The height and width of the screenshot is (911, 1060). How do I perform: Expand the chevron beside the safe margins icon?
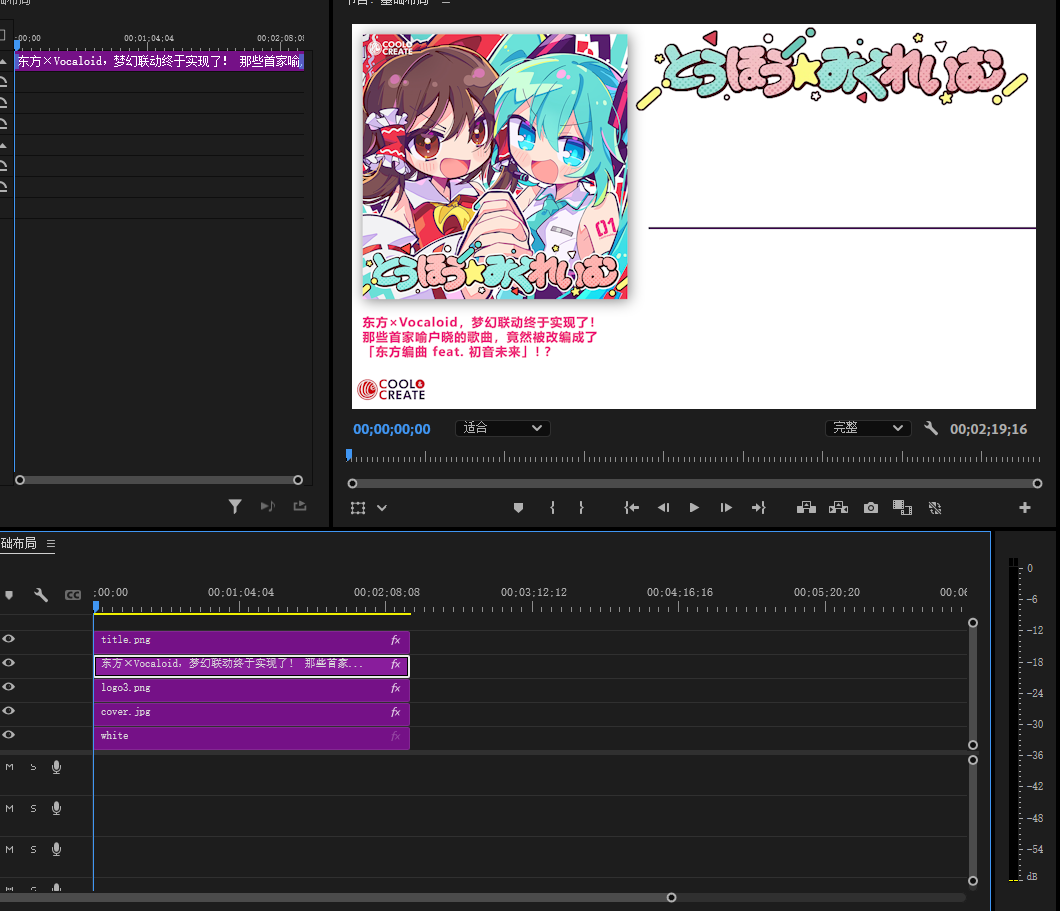click(381, 508)
